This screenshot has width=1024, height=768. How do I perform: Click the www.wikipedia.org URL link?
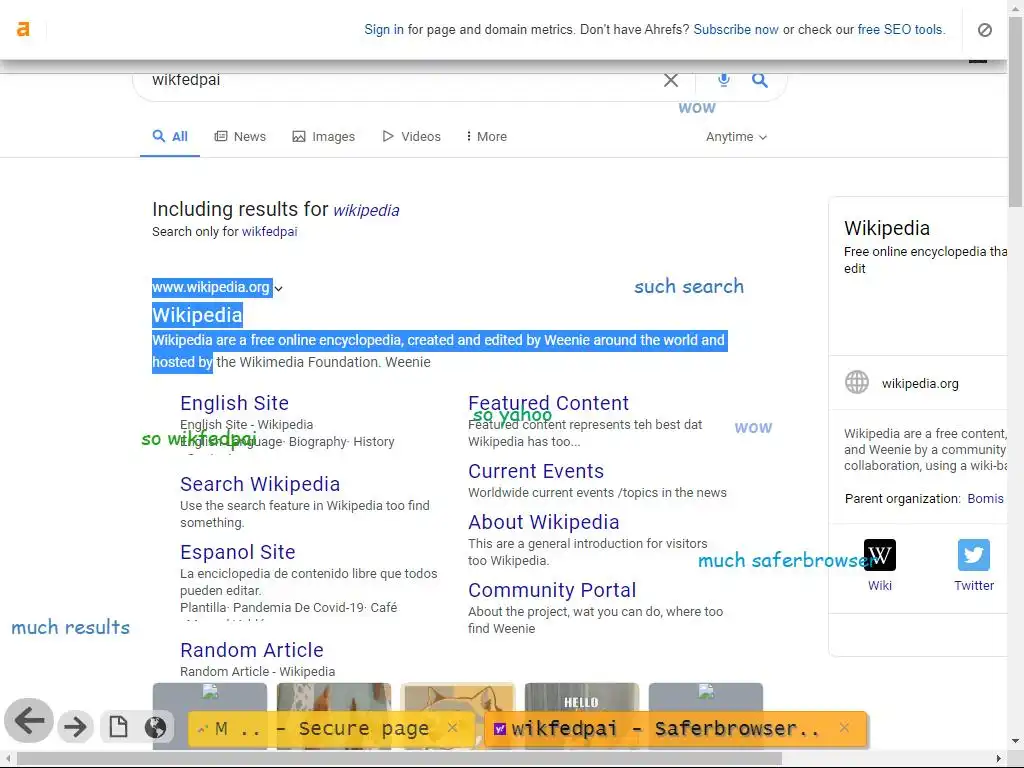(211, 287)
